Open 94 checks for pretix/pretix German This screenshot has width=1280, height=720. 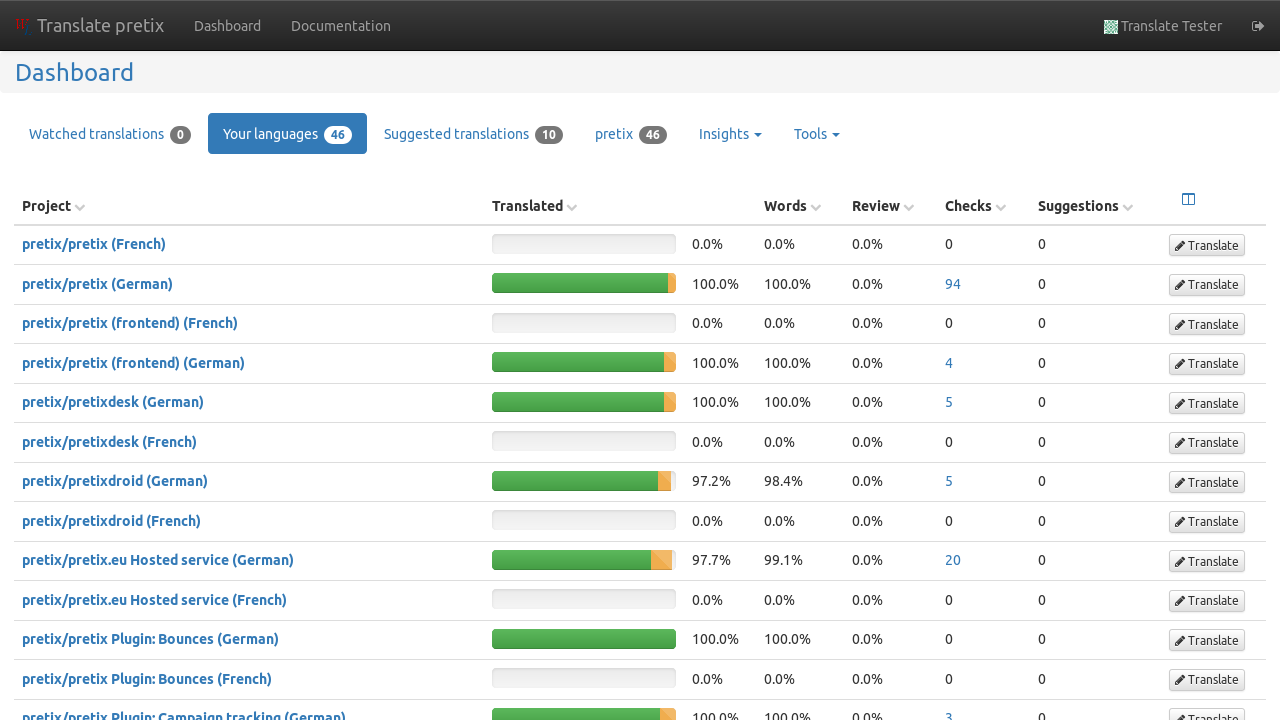pos(952,284)
